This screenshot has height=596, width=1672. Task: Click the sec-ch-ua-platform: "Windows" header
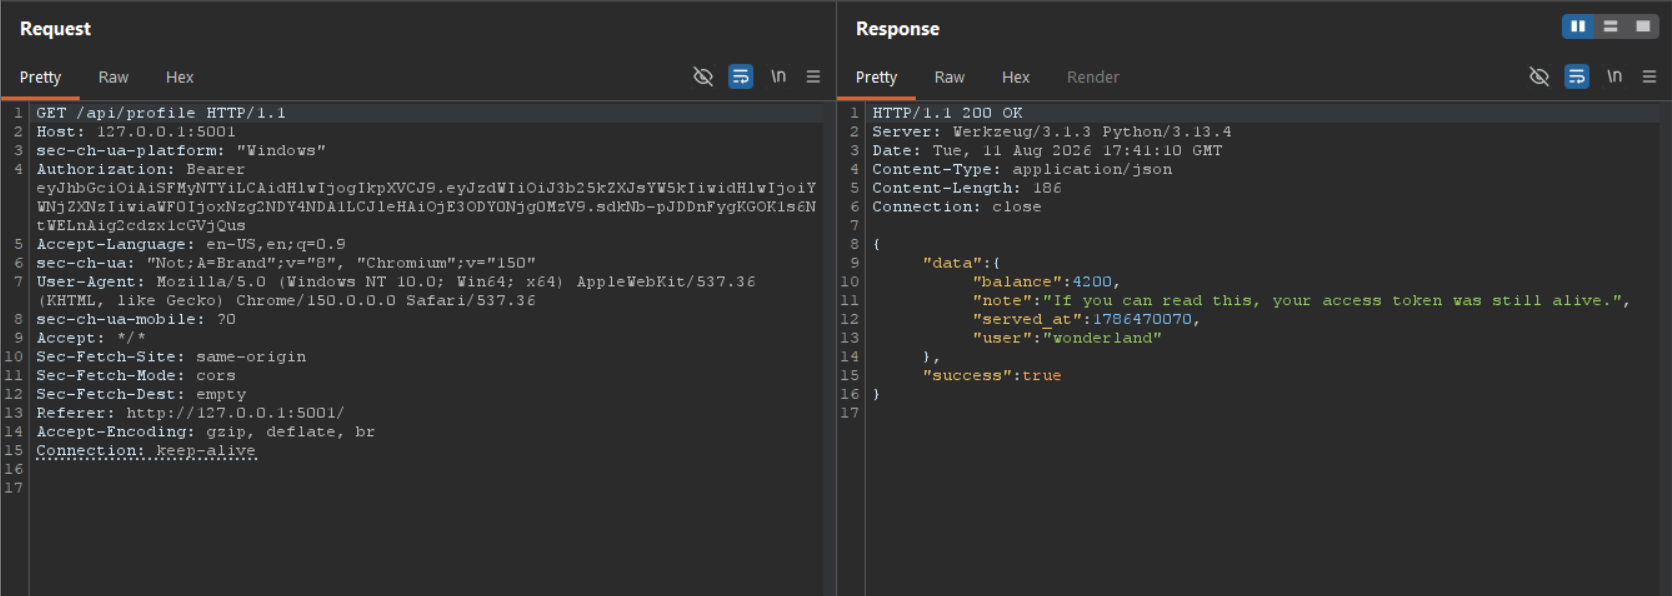click(x=181, y=151)
